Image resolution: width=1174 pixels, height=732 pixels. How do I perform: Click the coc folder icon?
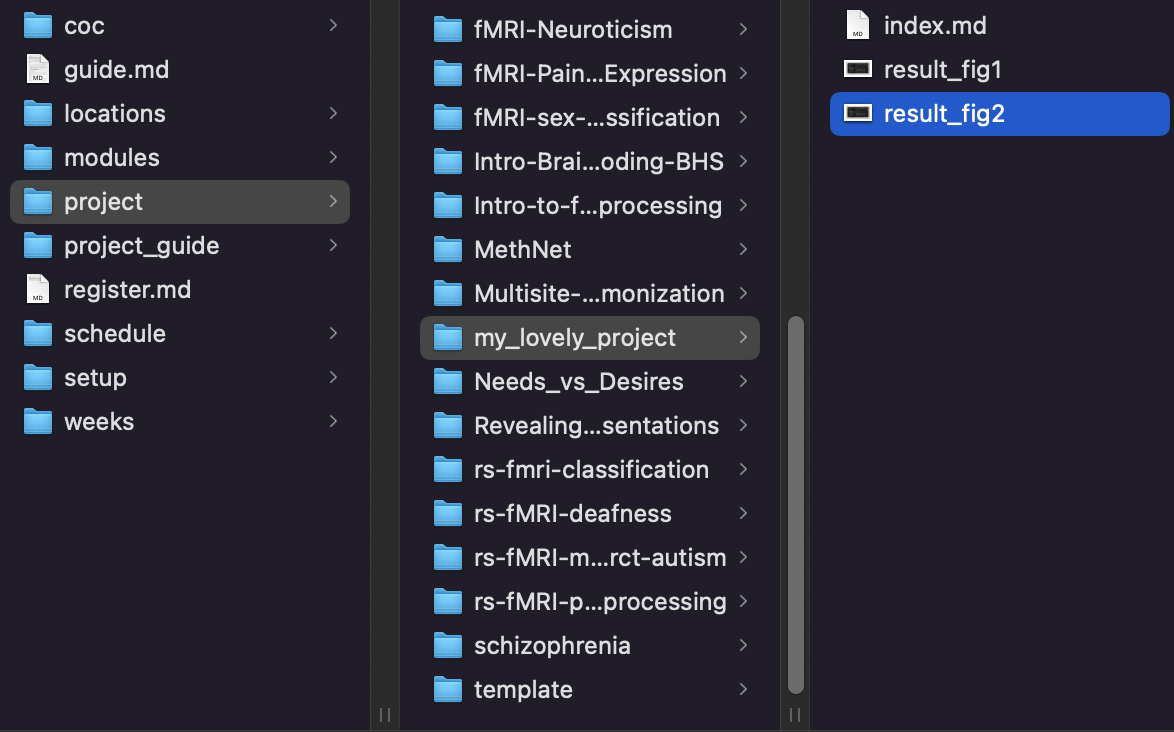[37, 26]
